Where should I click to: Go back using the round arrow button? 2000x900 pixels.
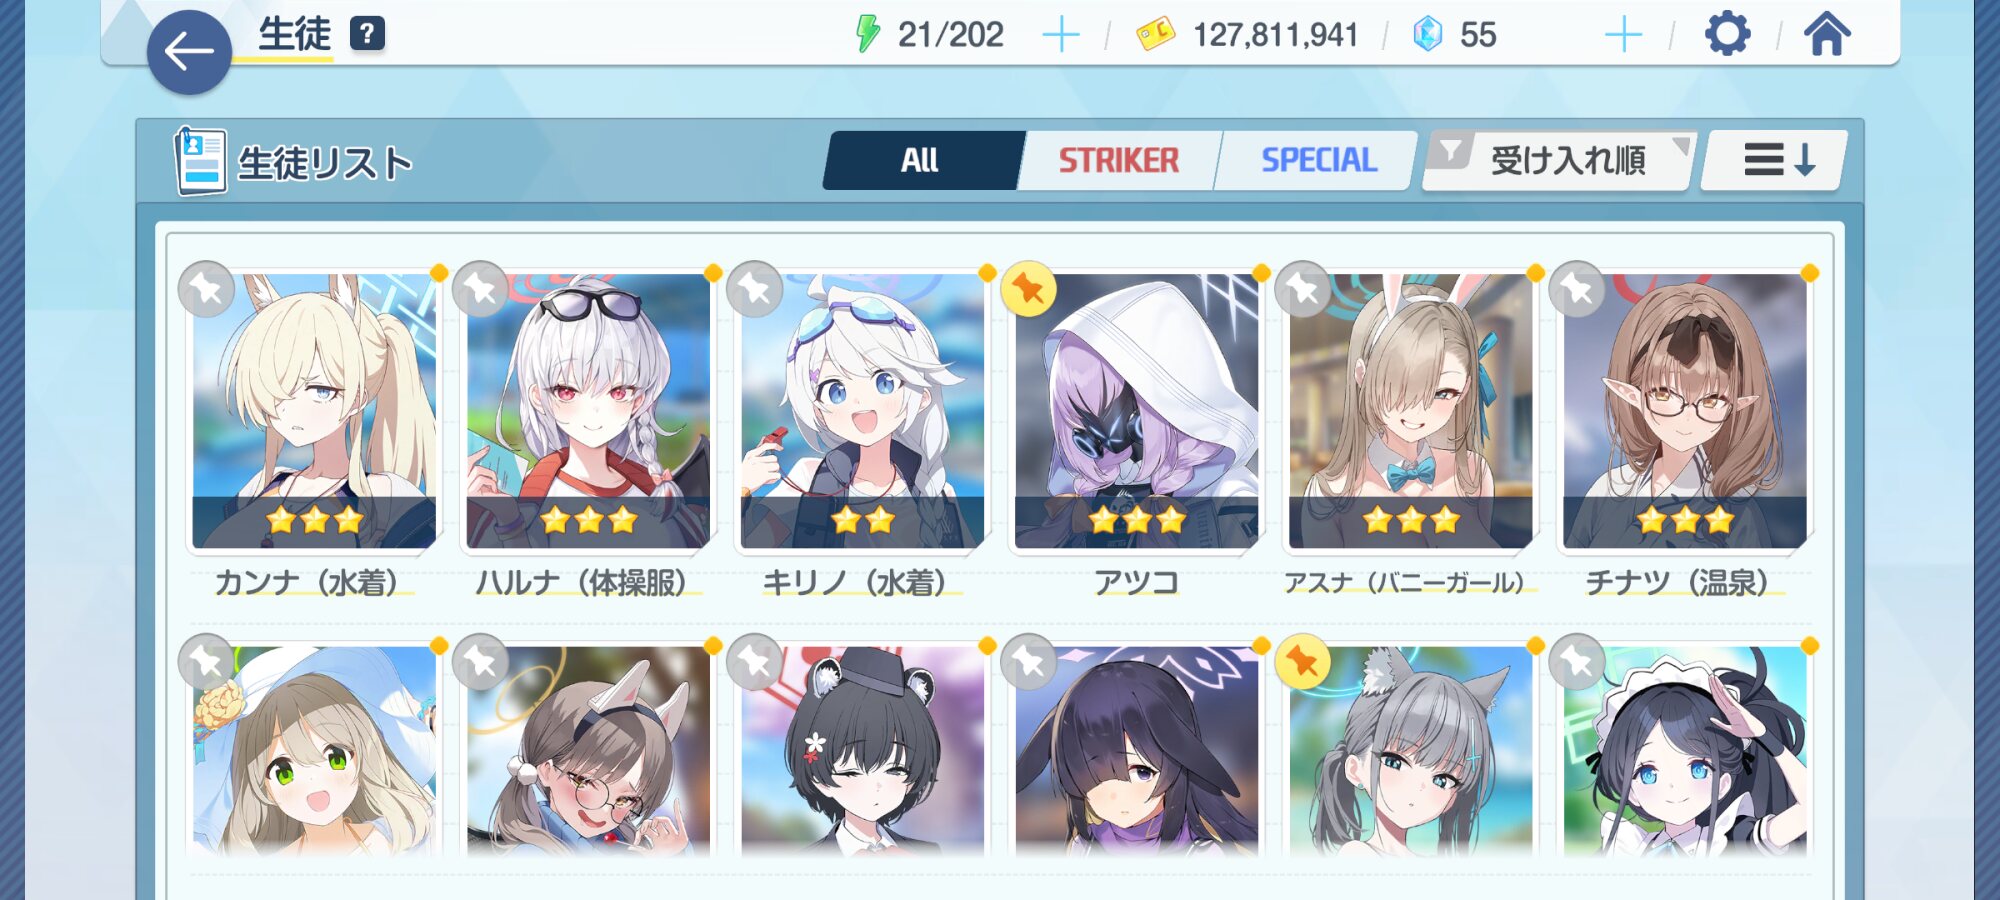tap(189, 52)
